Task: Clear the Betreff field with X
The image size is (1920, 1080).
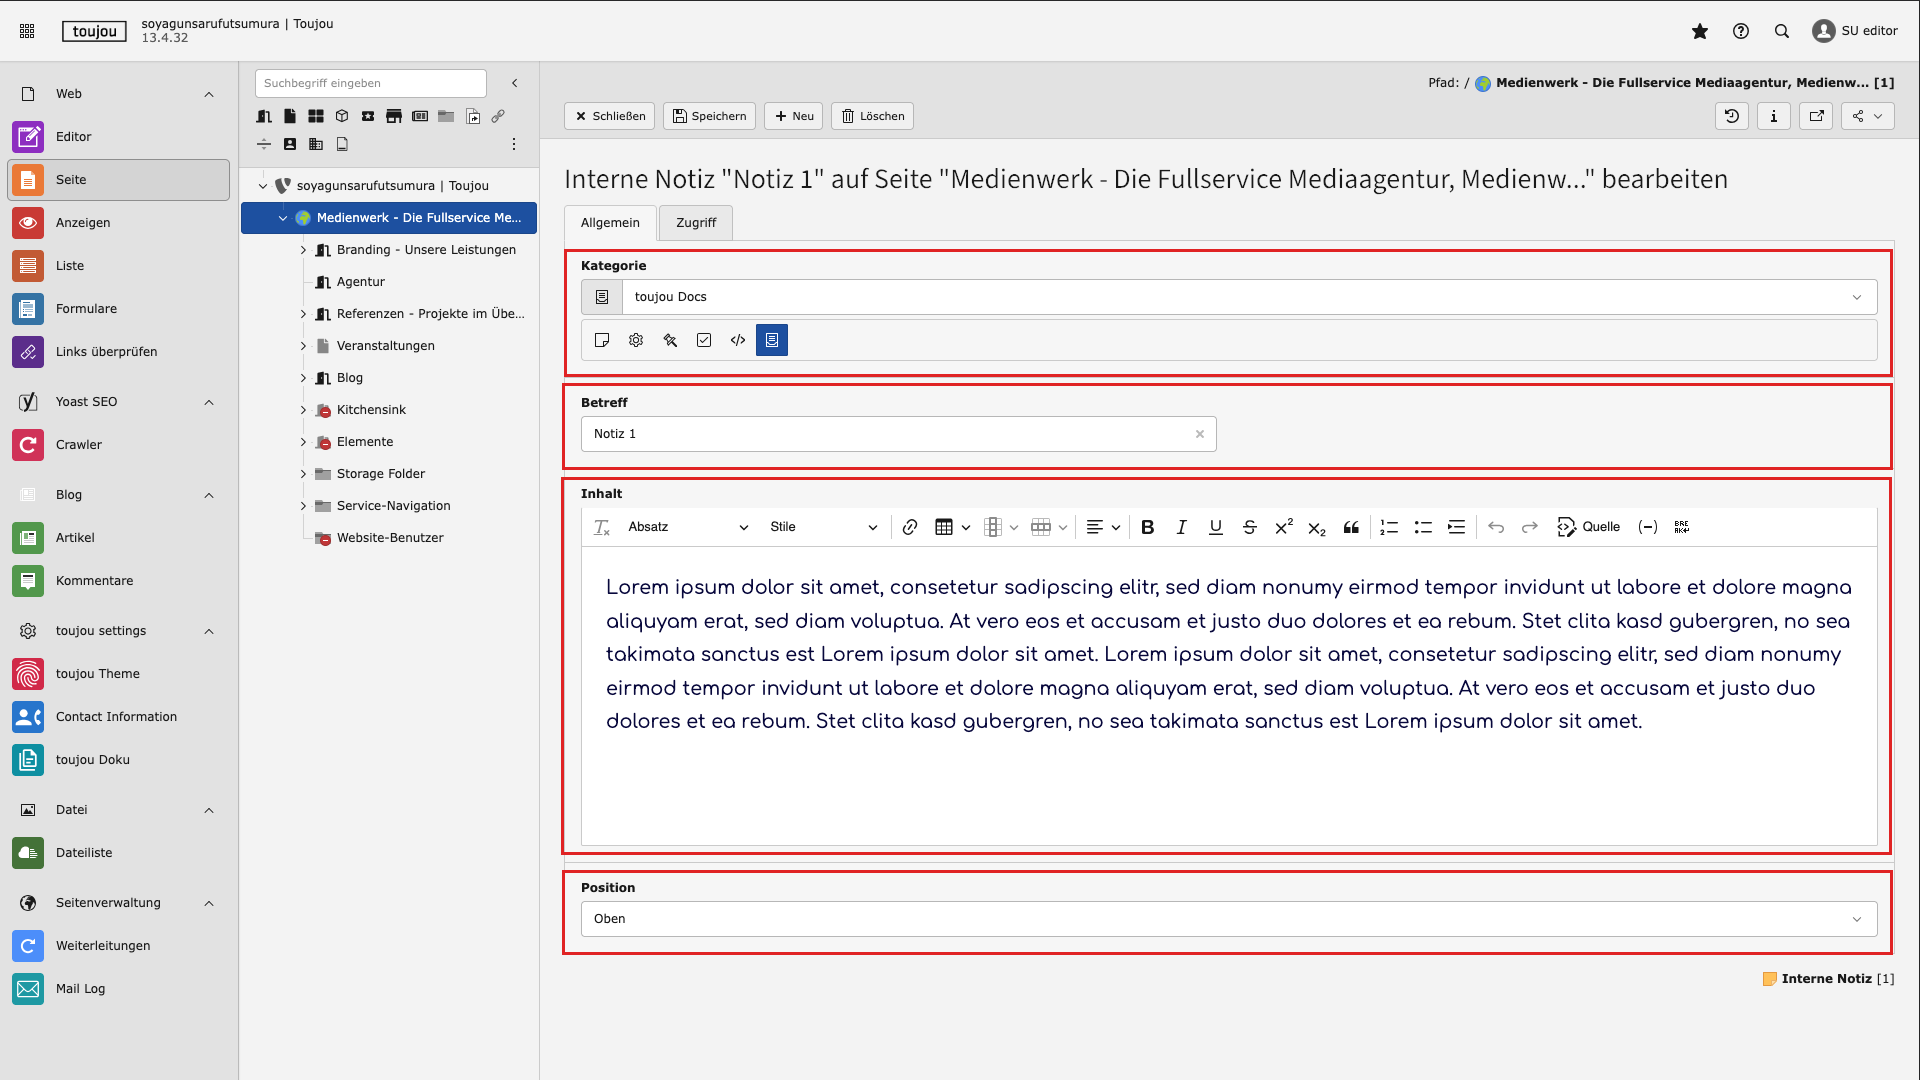Action: coord(1200,434)
